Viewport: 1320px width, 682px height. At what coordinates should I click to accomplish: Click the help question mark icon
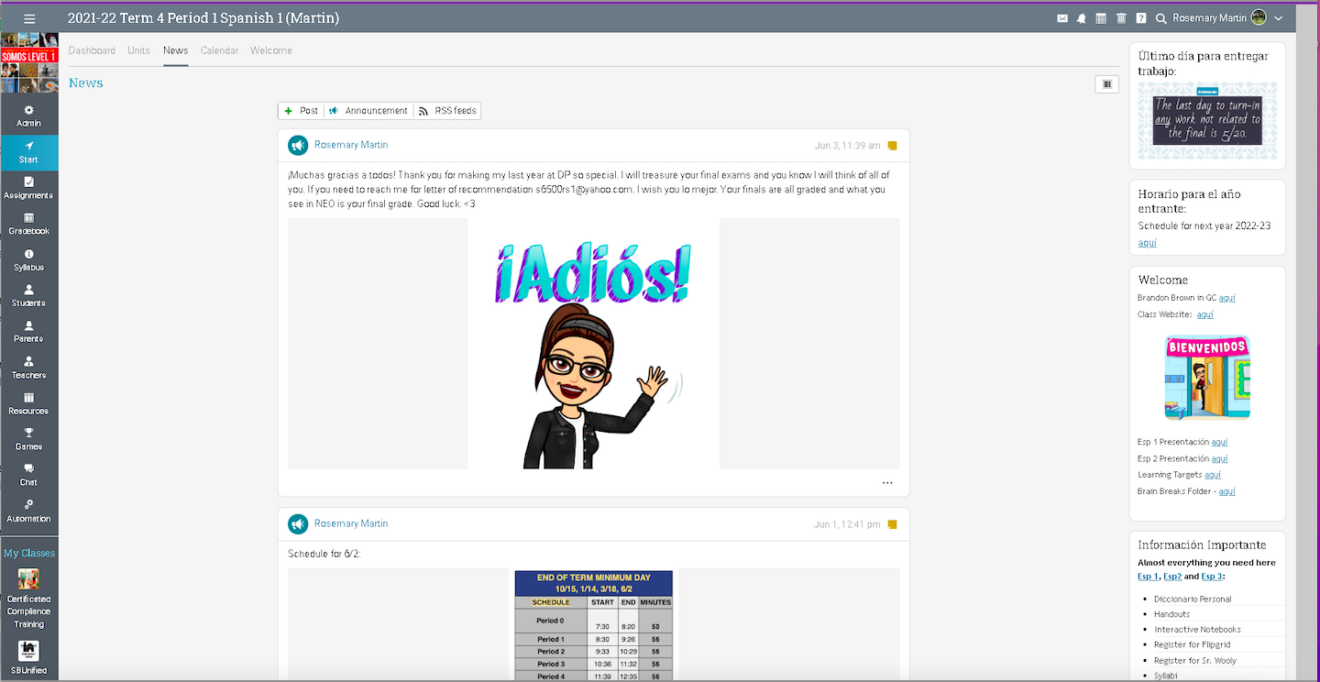click(x=1141, y=18)
